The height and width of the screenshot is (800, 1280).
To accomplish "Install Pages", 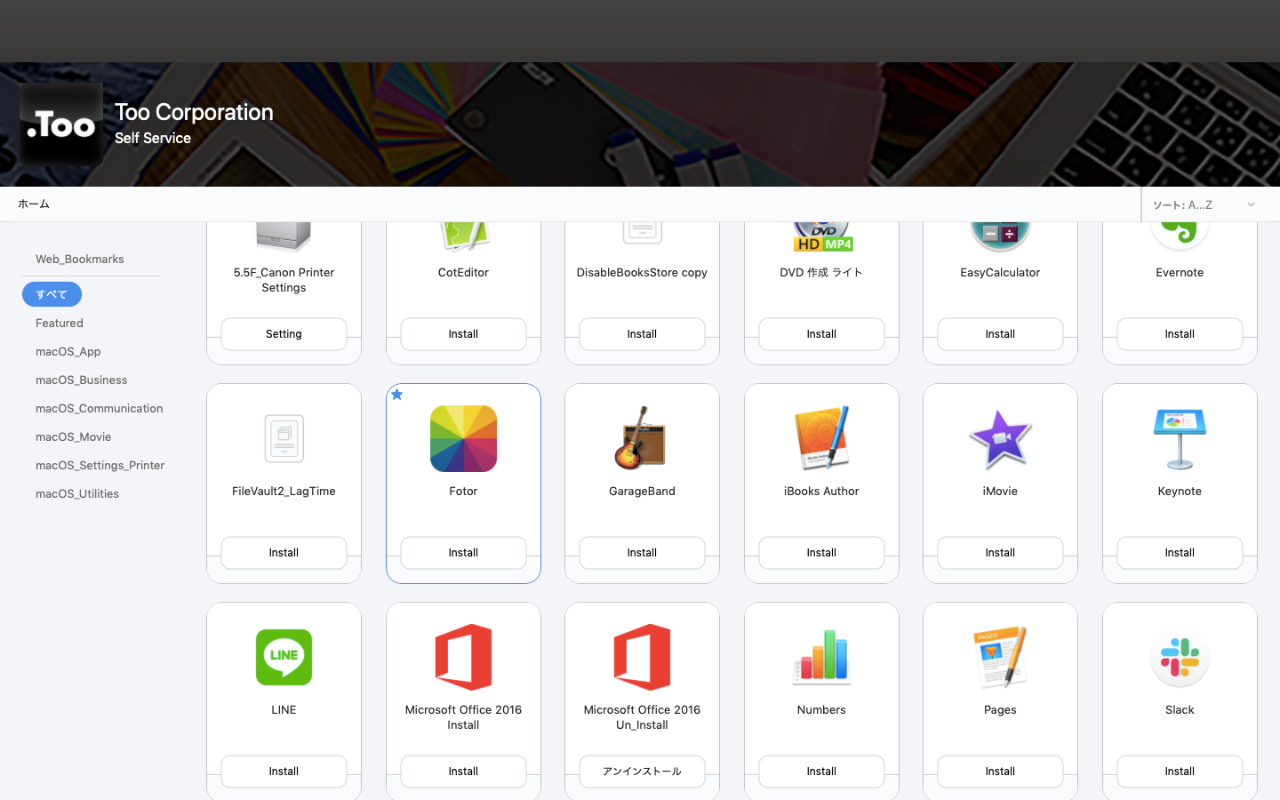I will 1000,771.
